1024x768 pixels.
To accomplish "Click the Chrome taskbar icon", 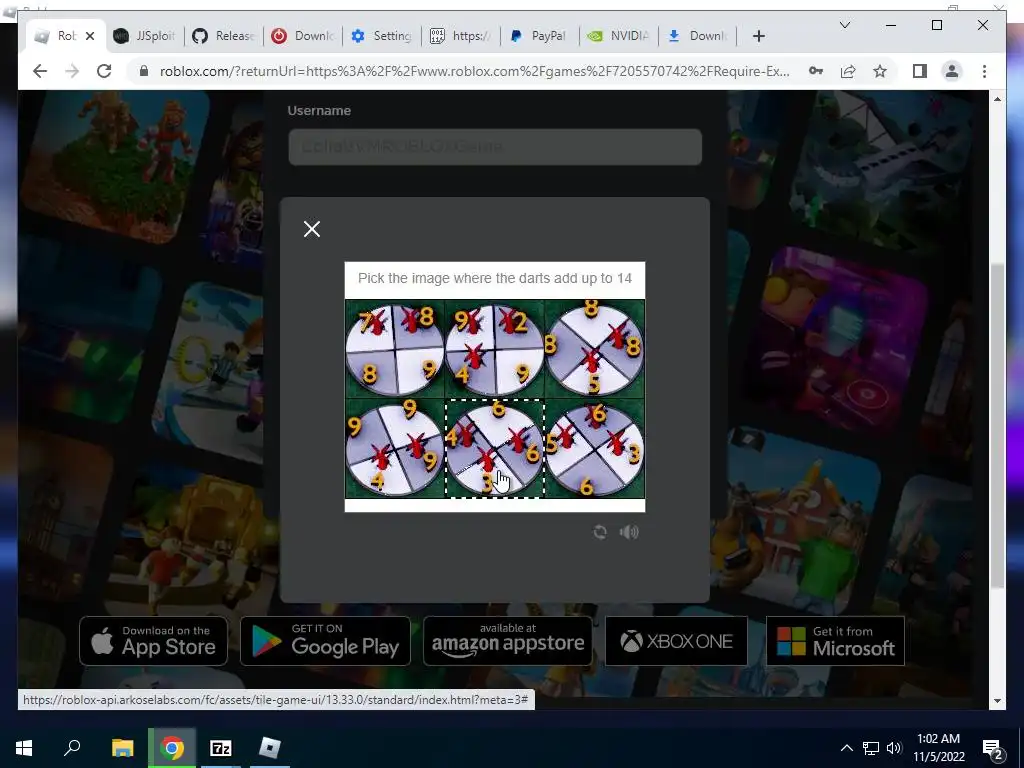I will coord(172,748).
